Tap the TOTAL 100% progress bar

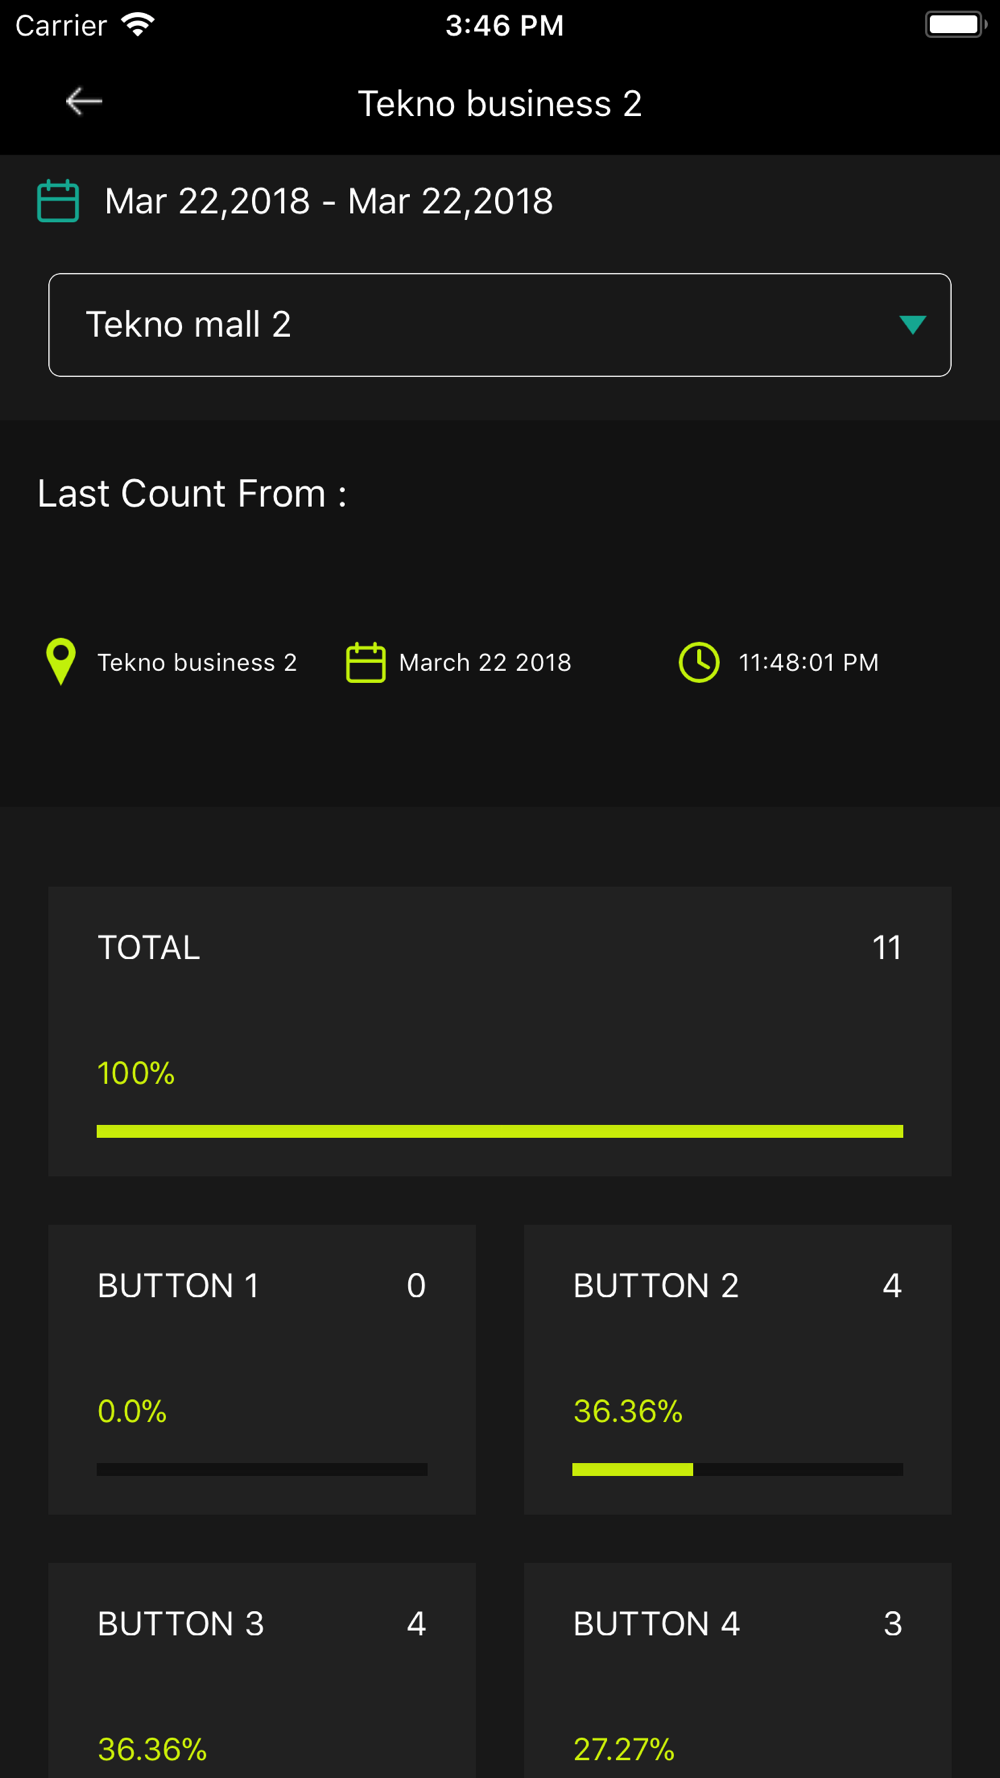(500, 1131)
